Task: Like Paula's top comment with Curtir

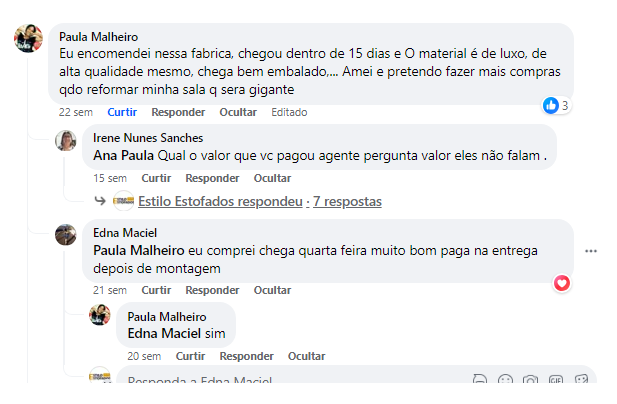Action: coord(122,112)
